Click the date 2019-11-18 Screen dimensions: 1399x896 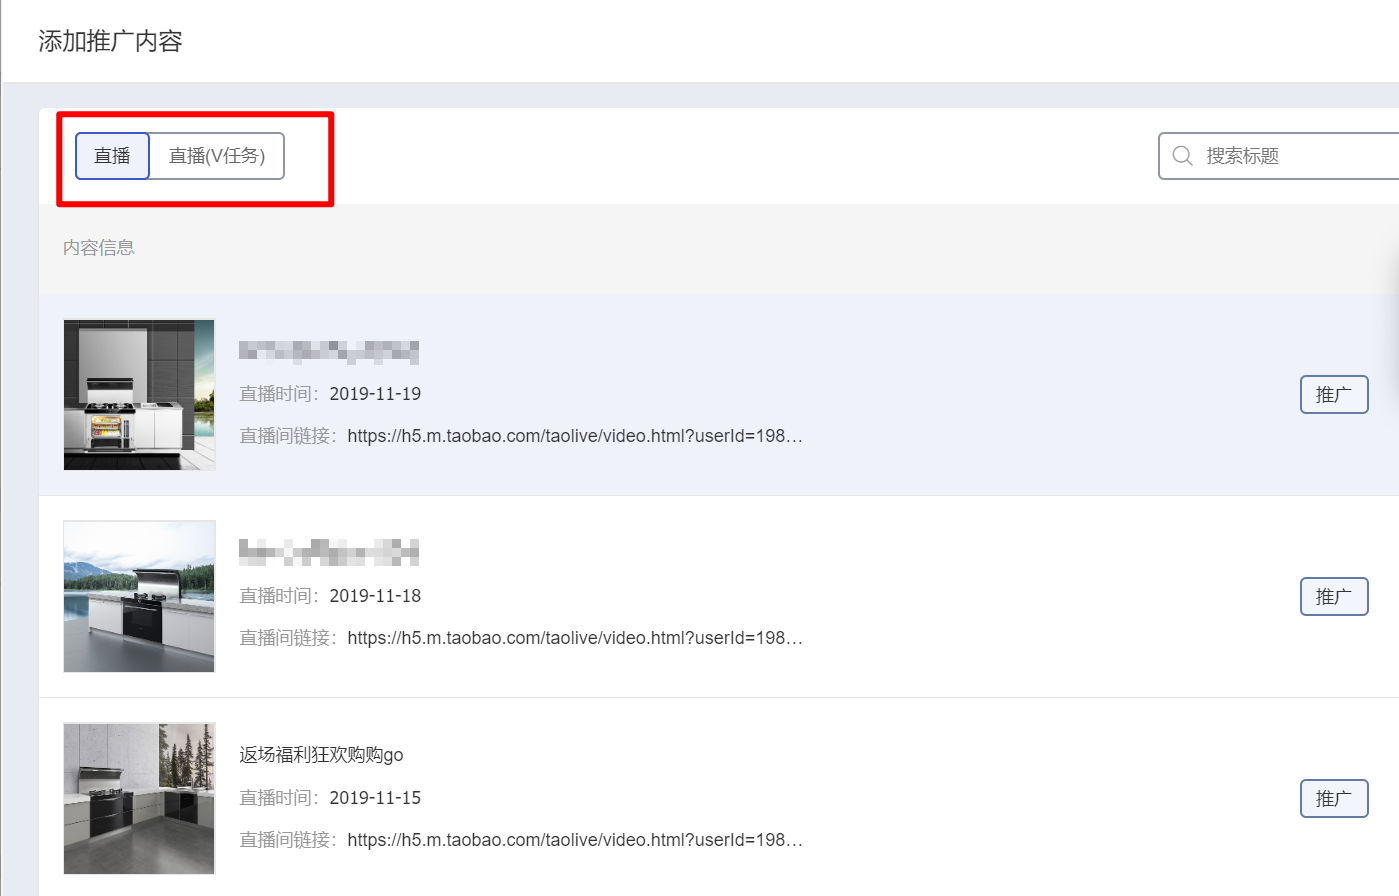coord(375,596)
